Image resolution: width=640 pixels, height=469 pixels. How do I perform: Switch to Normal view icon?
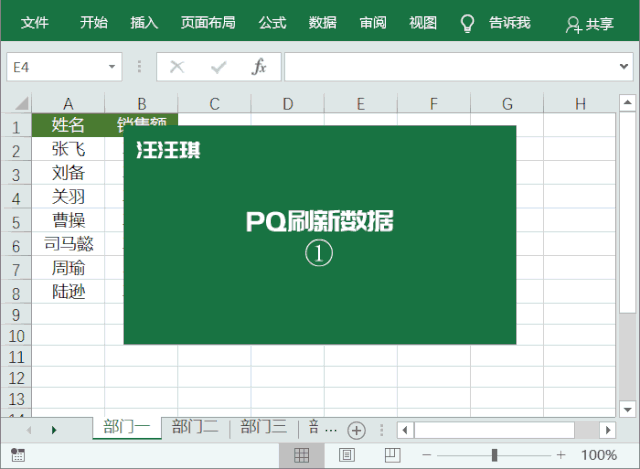(x=301, y=455)
